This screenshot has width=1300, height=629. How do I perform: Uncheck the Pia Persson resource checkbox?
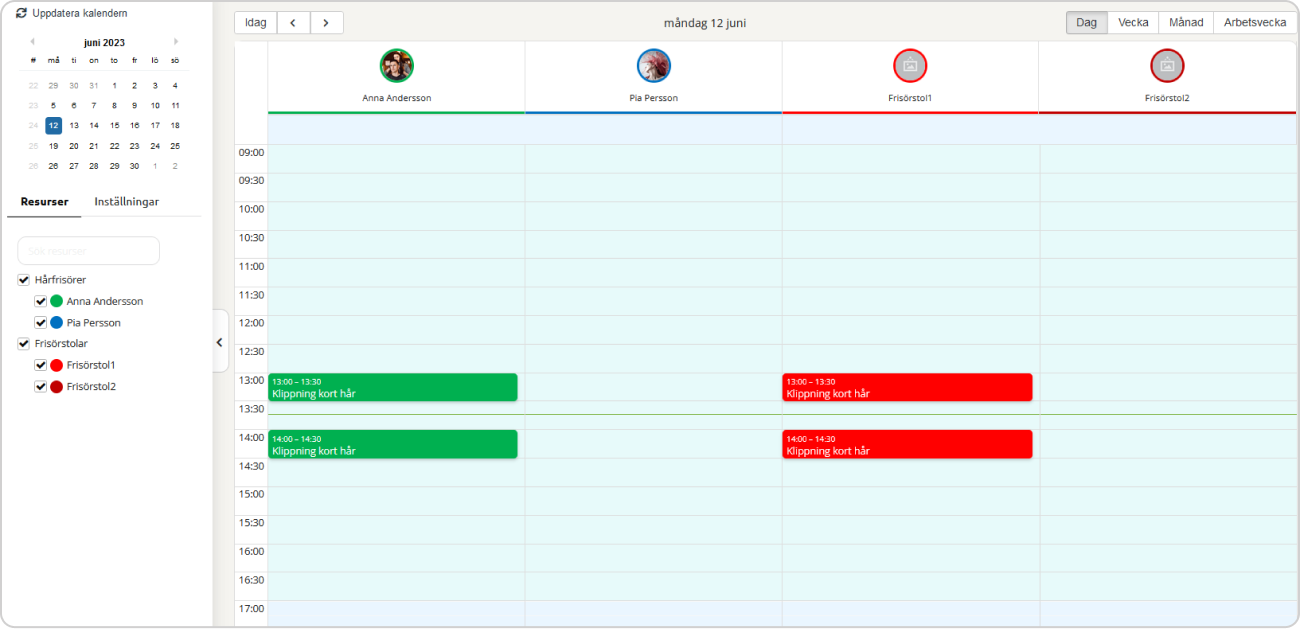41,323
